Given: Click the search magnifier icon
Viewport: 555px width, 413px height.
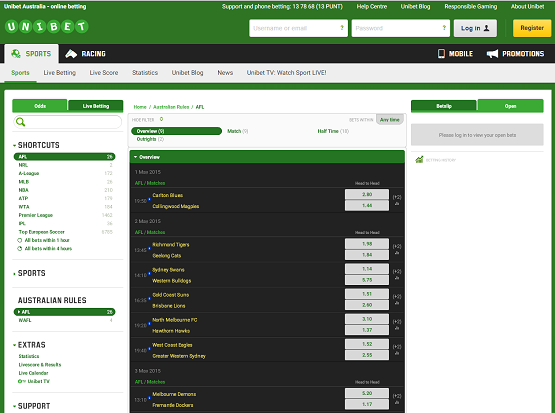Looking at the screenshot, I should point(21,122).
